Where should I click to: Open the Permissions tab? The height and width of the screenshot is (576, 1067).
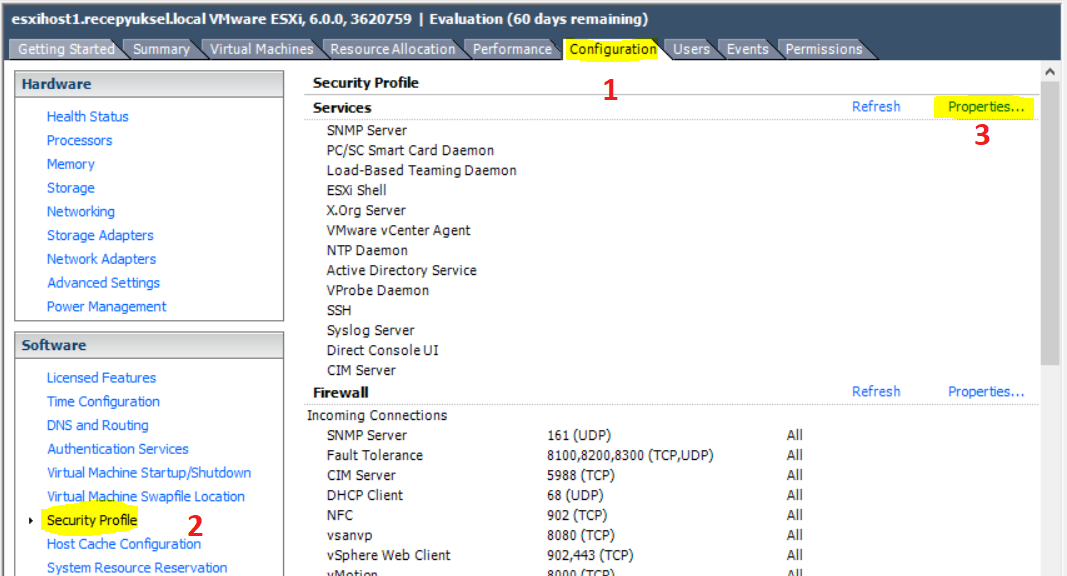pyautogui.click(x=823, y=49)
